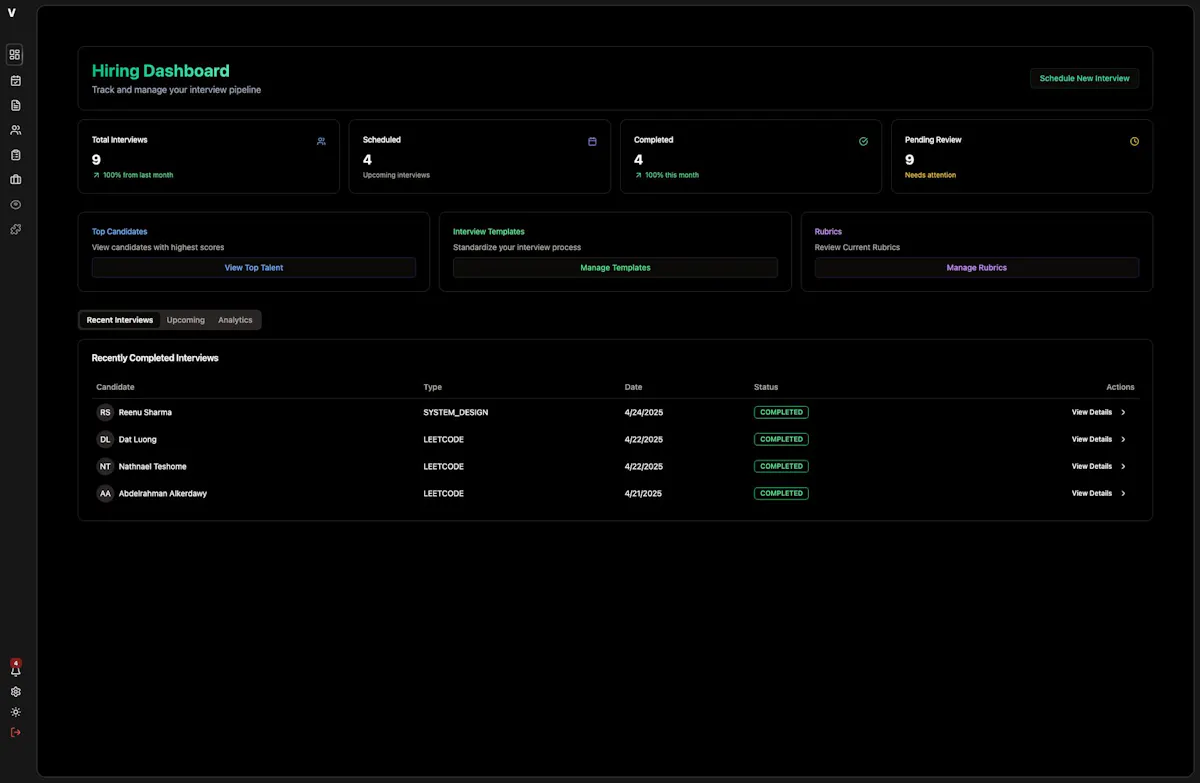Open the dashboard grid icon in sidebar
The height and width of the screenshot is (783, 1200).
[x=15, y=55]
